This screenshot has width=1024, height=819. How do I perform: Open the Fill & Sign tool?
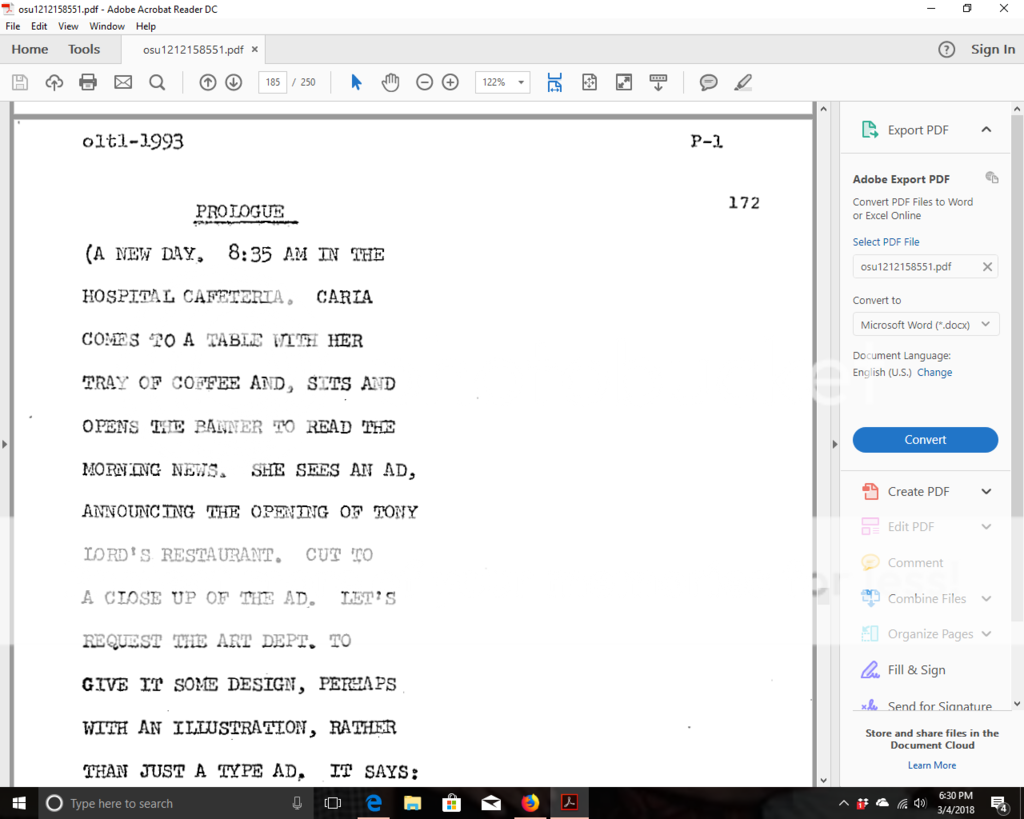pos(916,669)
